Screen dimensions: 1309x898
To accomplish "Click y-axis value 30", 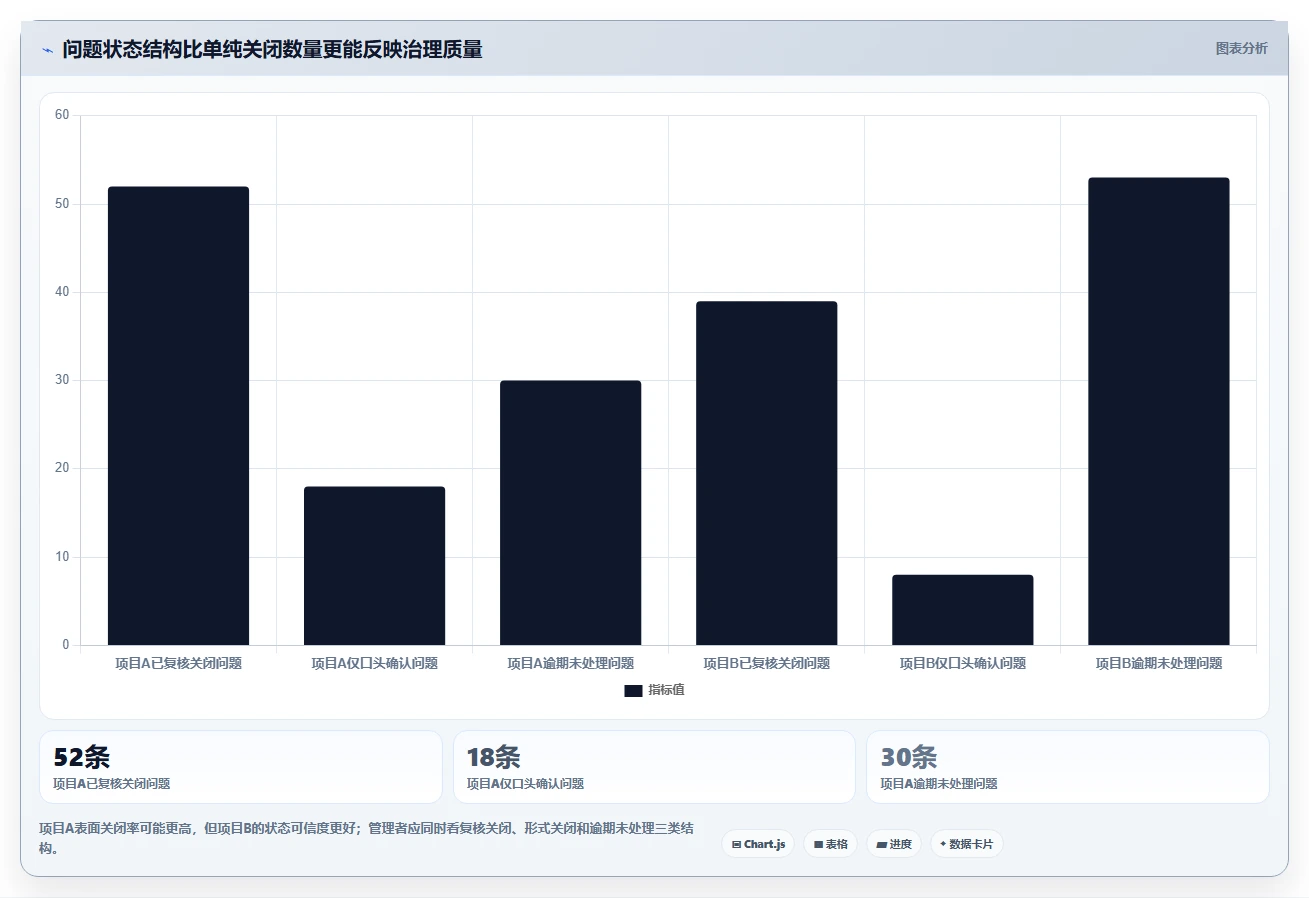I will (x=62, y=380).
